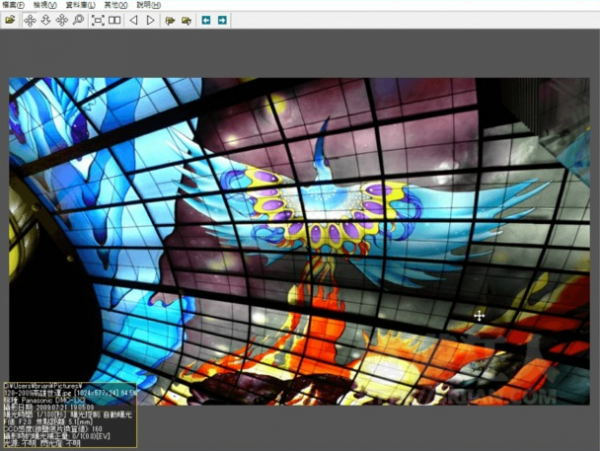The image size is (600, 451).
Task: Click the fit-to-window frame icon
Action: point(98,20)
